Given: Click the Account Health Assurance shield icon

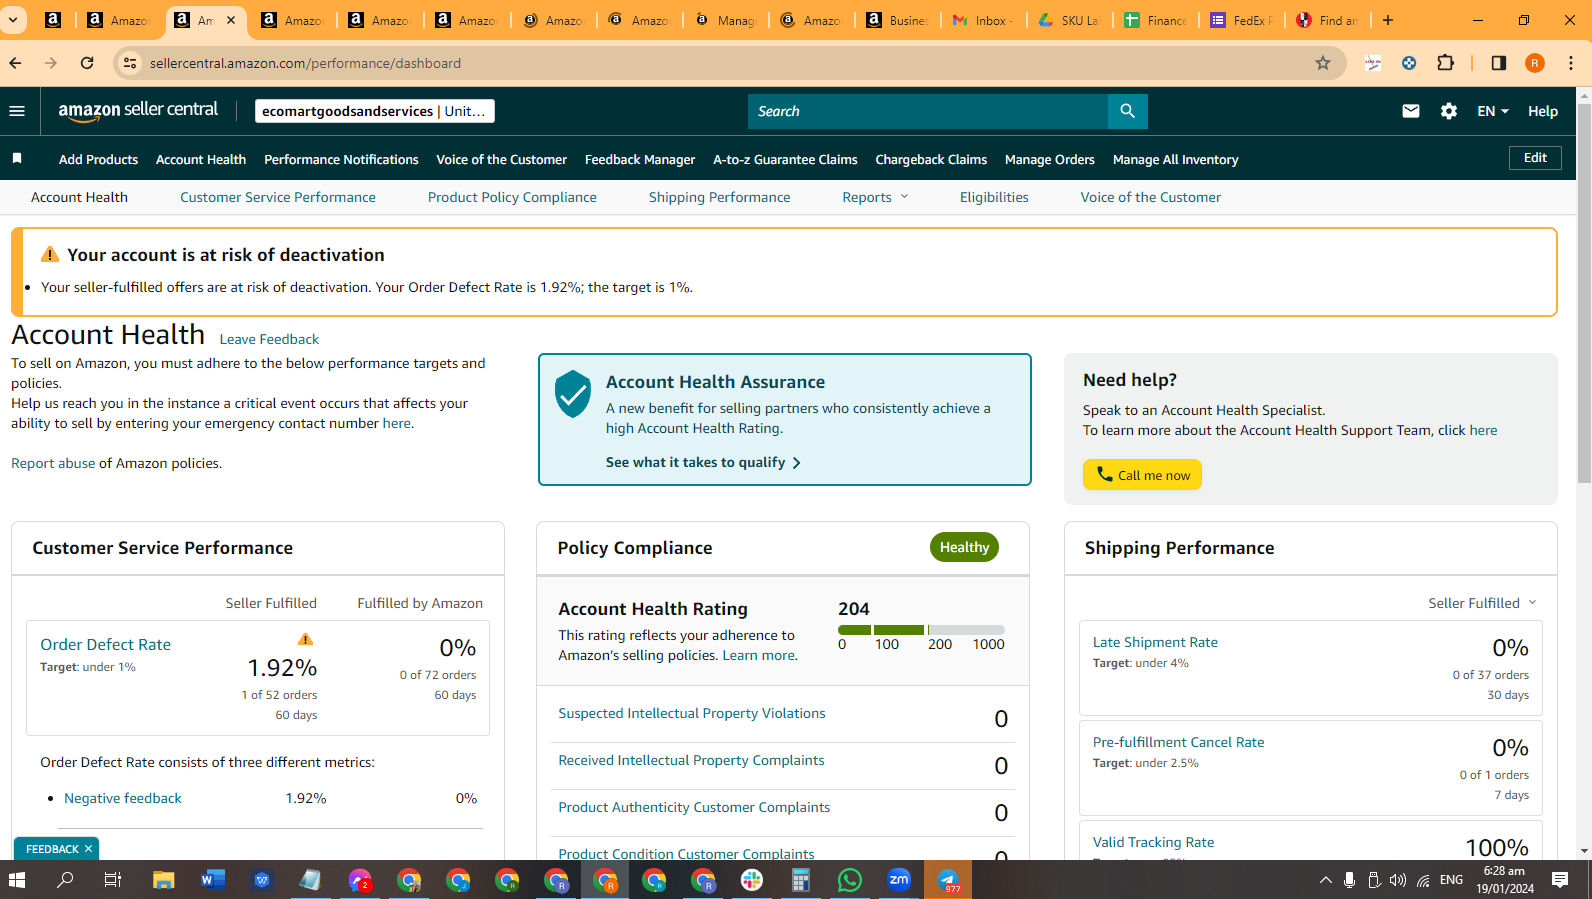Looking at the screenshot, I should point(573,394).
